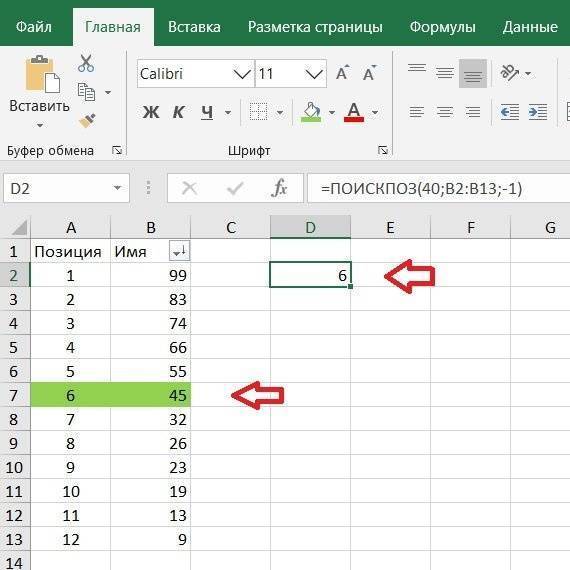Image resolution: width=570 pixels, height=570 pixels.
Task: Switch to the Главная tab
Action: pyautogui.click(x=113, y=27)
